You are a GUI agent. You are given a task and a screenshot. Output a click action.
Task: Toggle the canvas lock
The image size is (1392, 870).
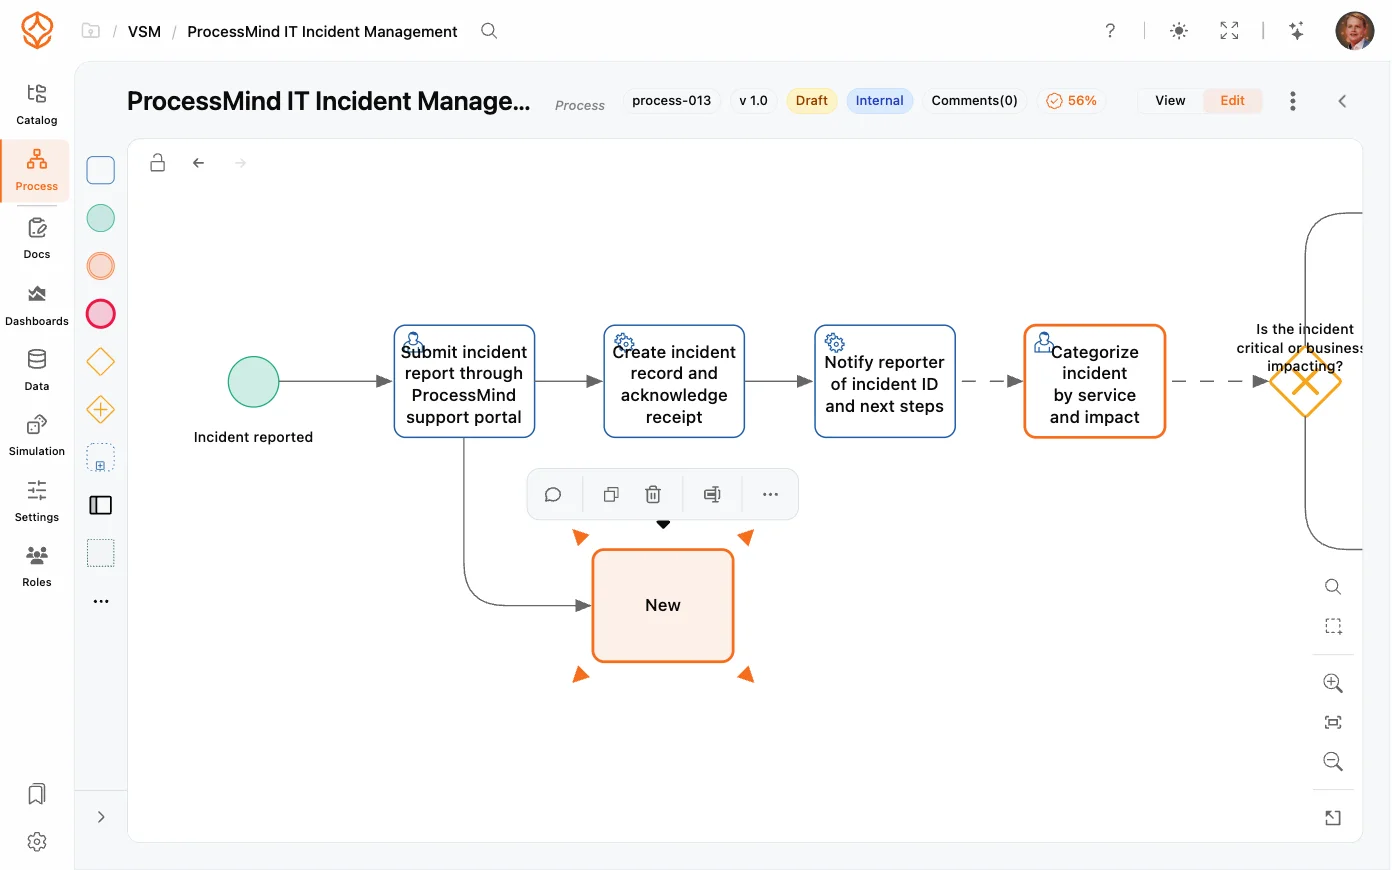click(x=158, y=163)
